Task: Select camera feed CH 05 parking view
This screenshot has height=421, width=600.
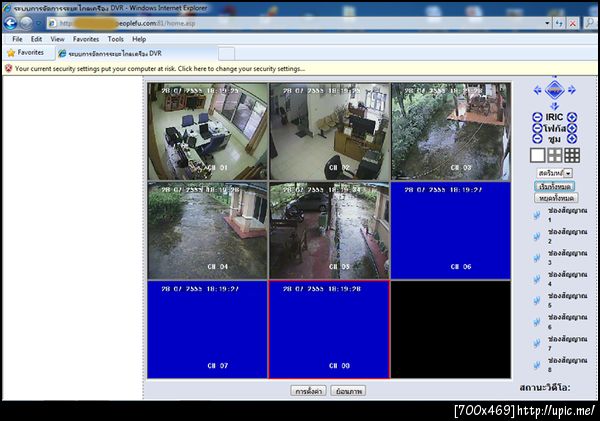Action: [329, 230]
